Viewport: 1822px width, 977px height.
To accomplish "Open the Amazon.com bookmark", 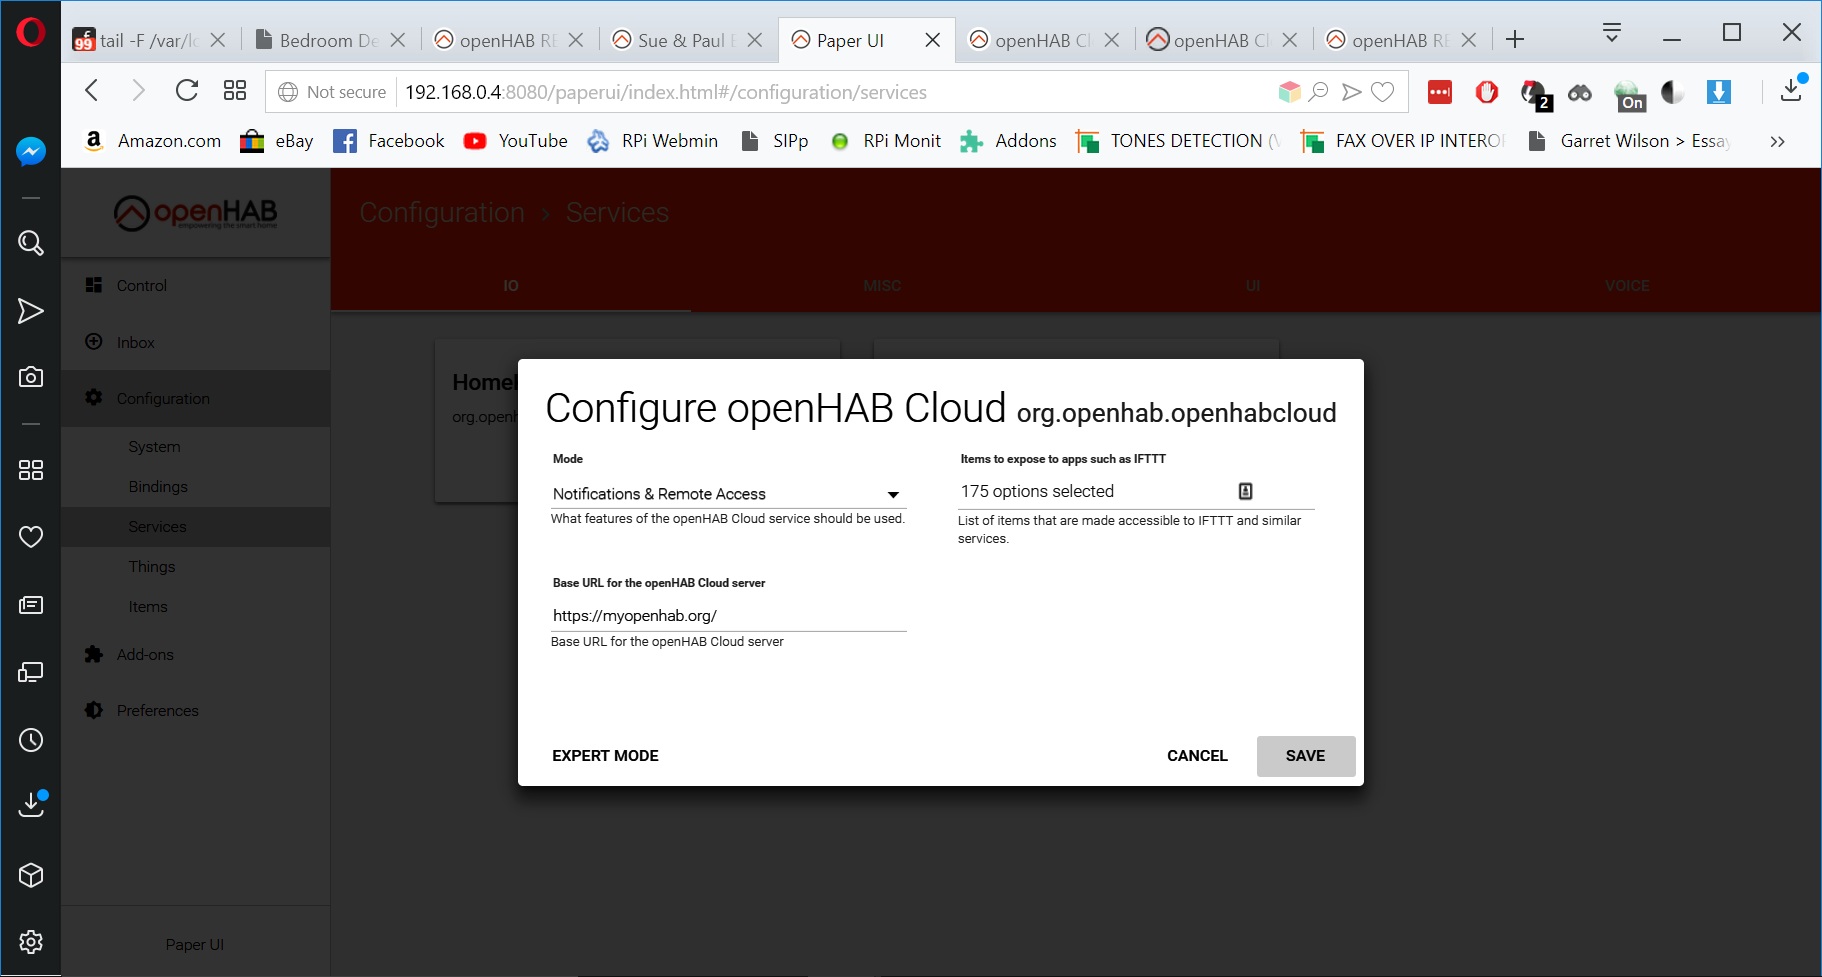I will pyautogui.click(x=152, y=141).
